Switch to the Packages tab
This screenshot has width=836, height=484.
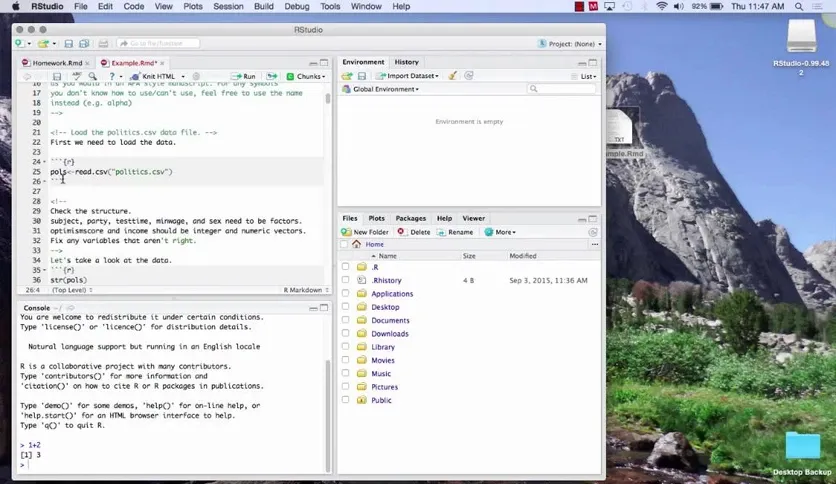point(411,219)
